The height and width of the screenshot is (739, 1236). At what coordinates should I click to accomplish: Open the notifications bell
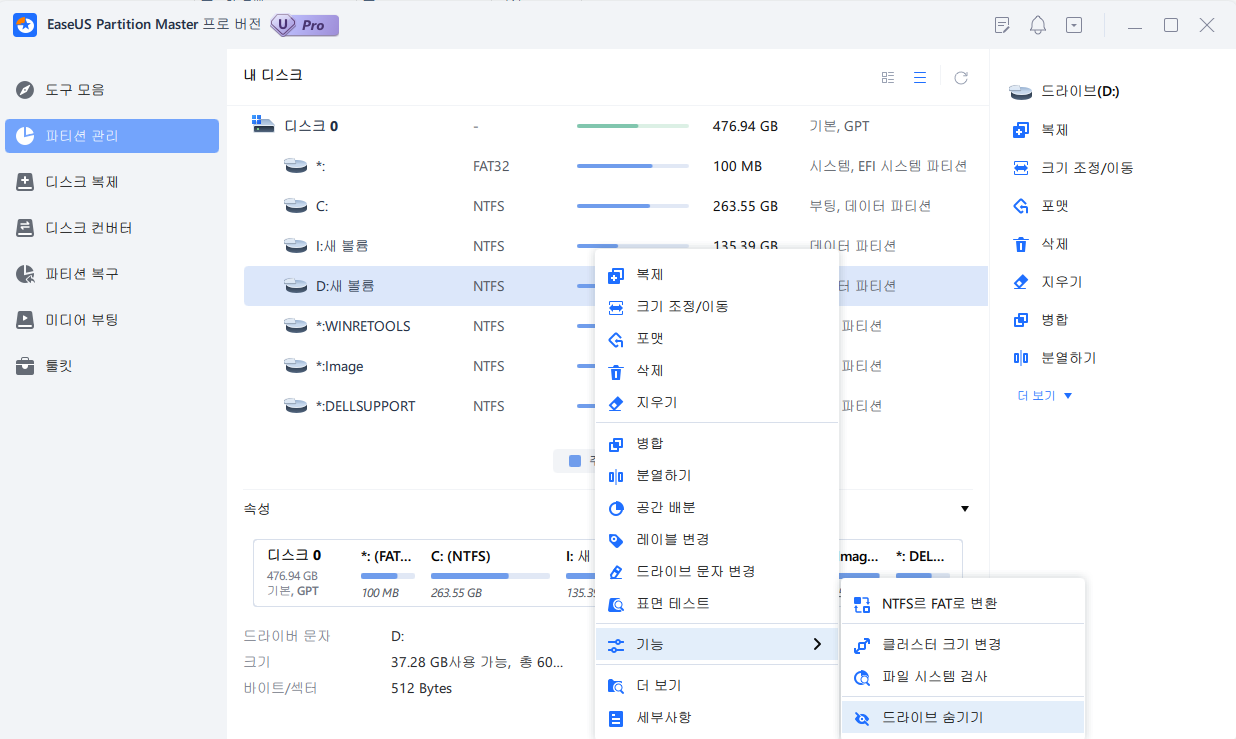pos(1037,24)
